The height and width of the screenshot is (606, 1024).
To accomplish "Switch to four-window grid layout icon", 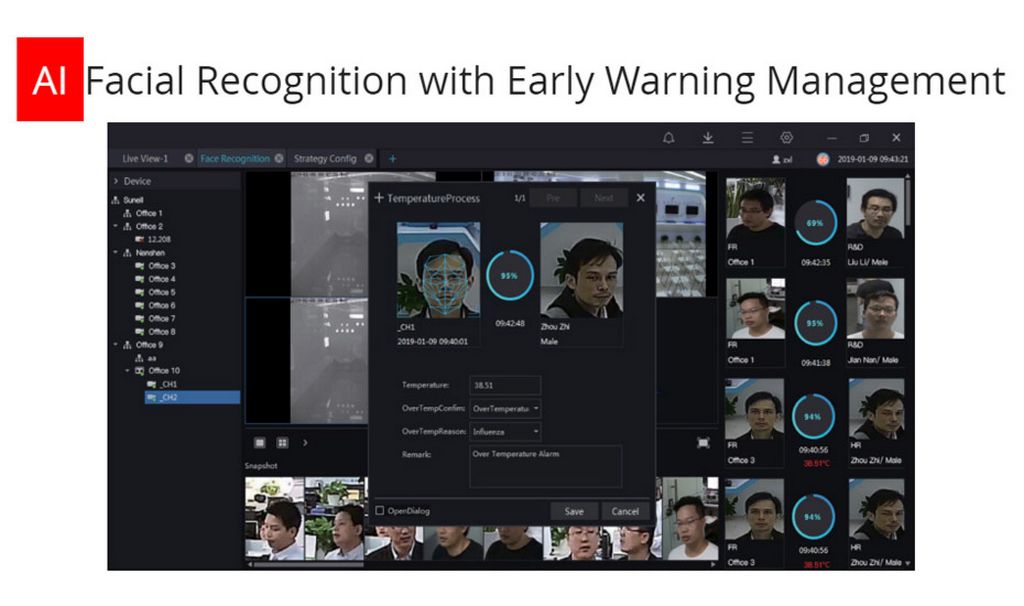I will (x=282, y=443).
